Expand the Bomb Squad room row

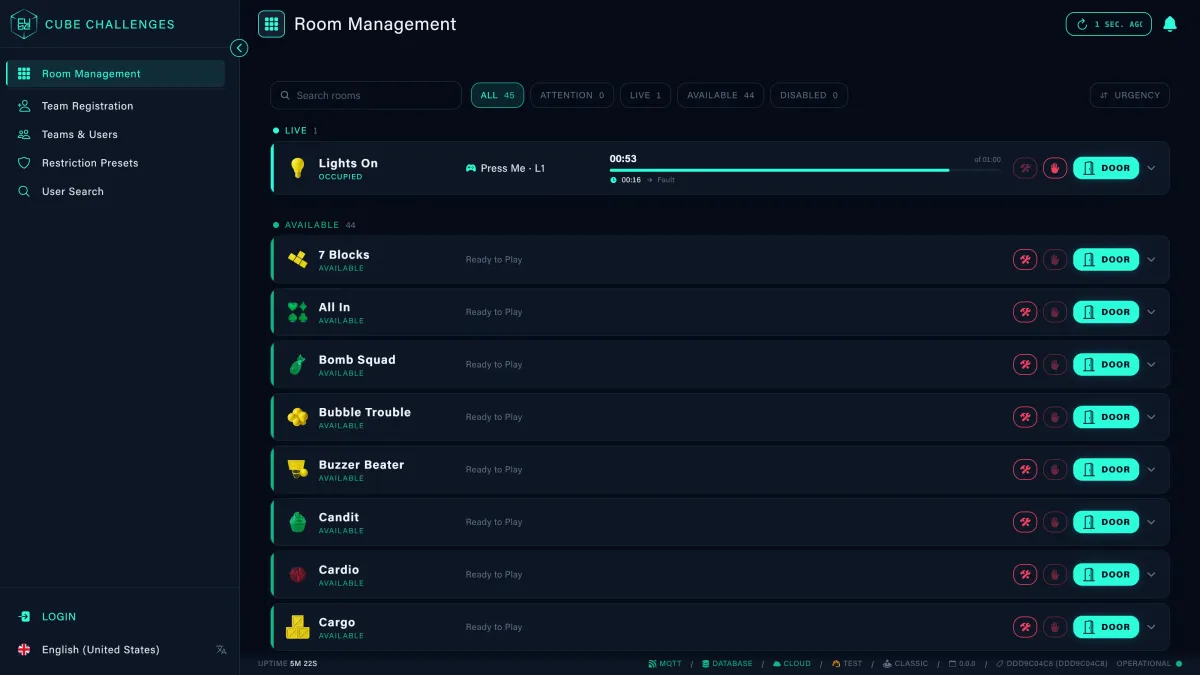point(1151,364)
